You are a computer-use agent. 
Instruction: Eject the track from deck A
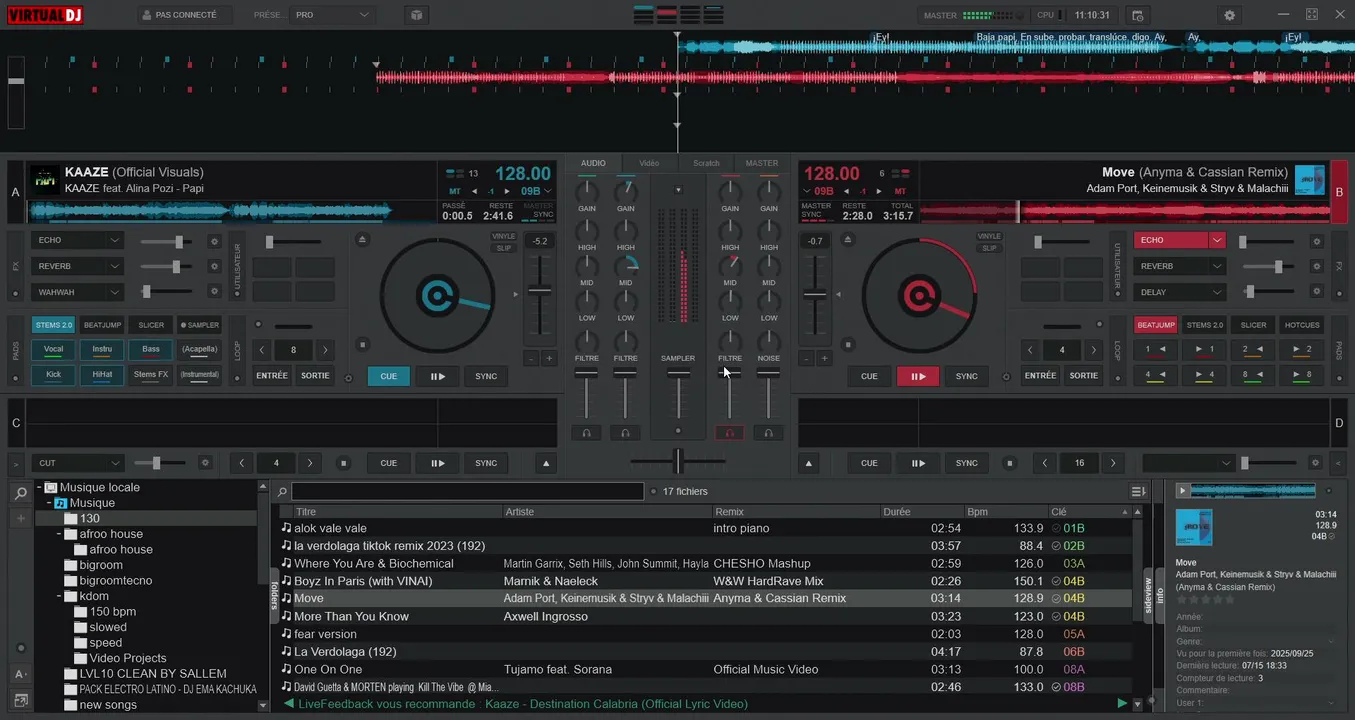pos(362,240)
